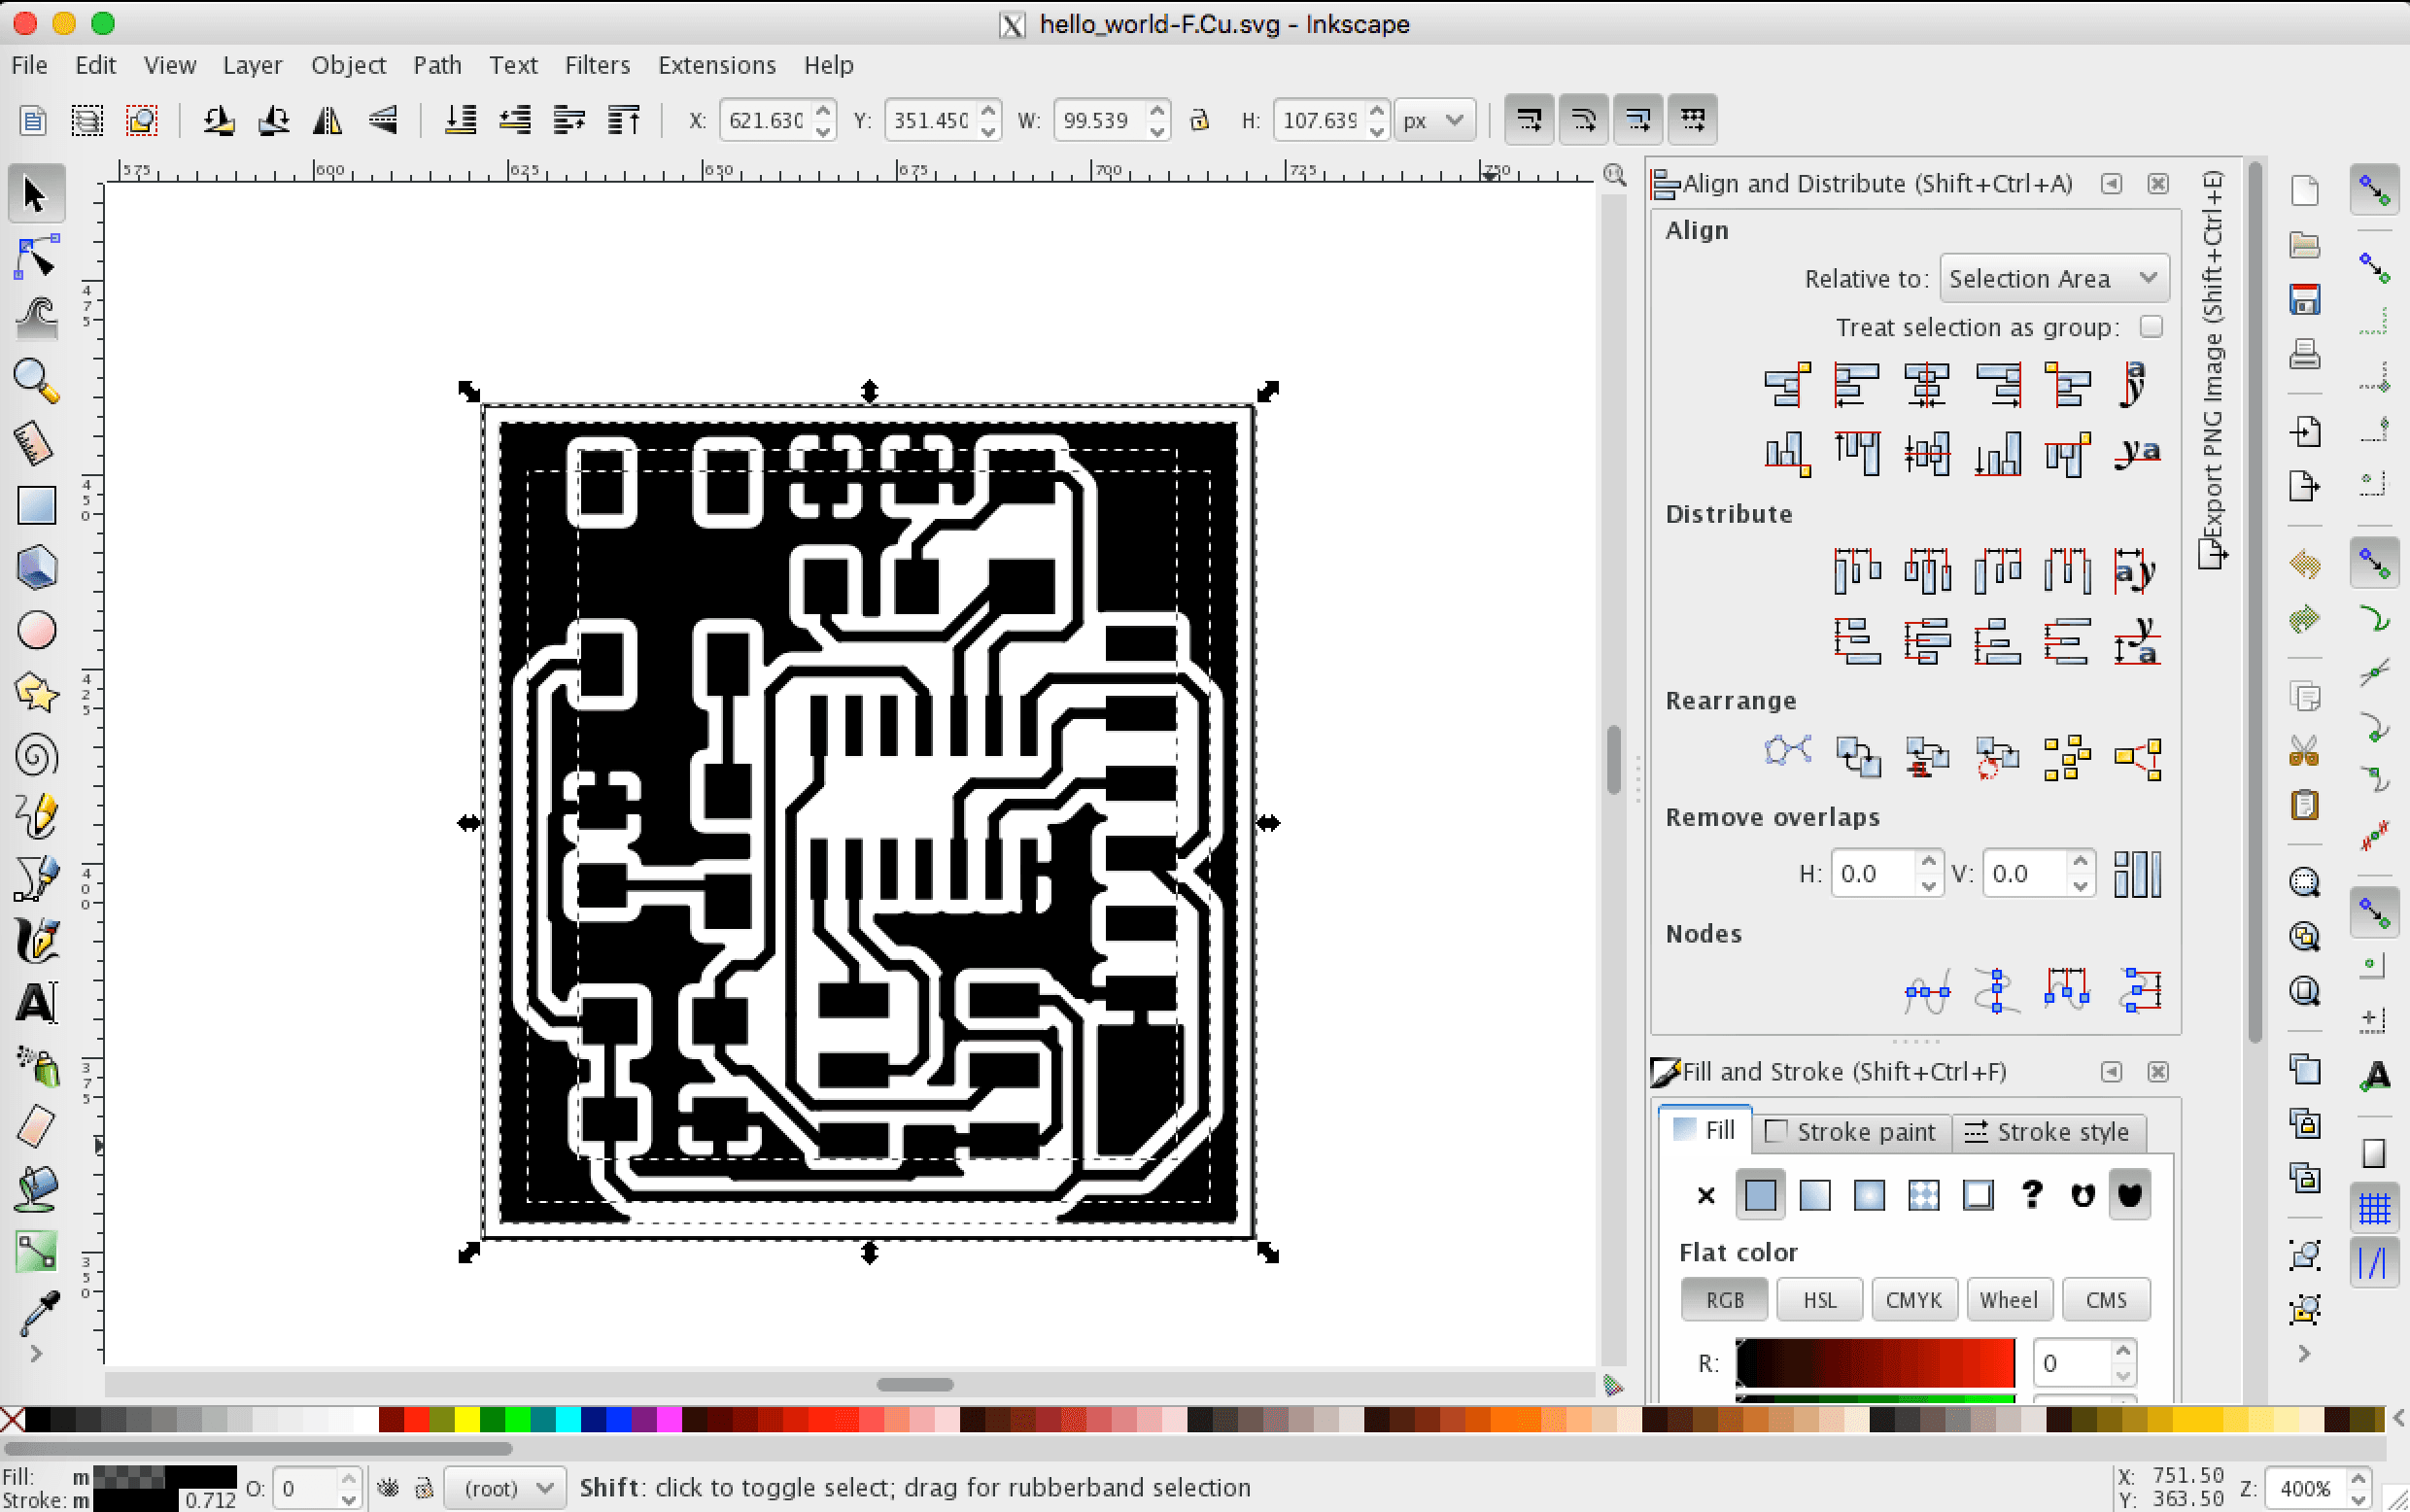
Task: Choose the CMYK color mode button
Action: [x=1913, y=1299]
